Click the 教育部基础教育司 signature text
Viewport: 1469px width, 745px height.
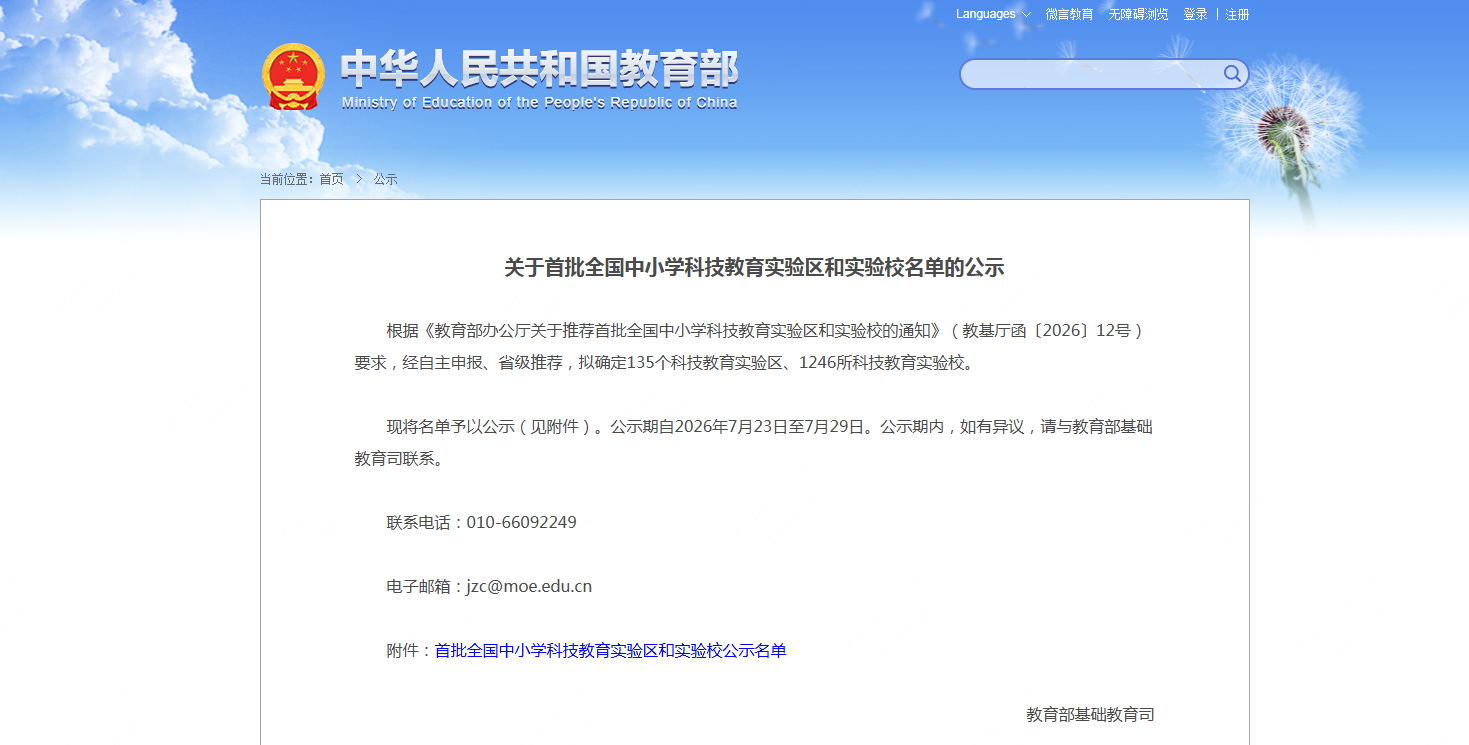coord(1090,715)
